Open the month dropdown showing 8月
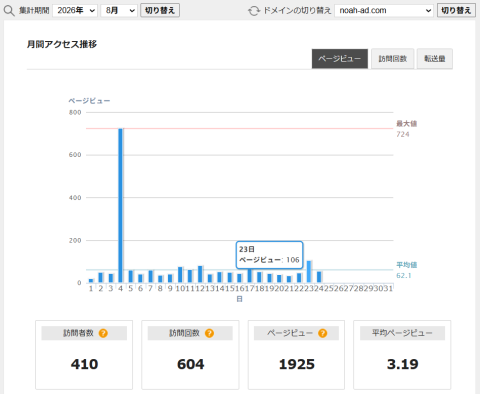The height and width of the screenshot is (394, 480). 119,11
